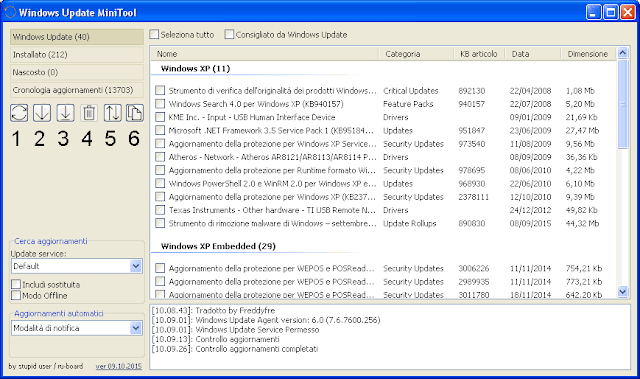Open the ver 09.10.2015 link
Screen dimensions: 640x379
click(x=118, y=366)
